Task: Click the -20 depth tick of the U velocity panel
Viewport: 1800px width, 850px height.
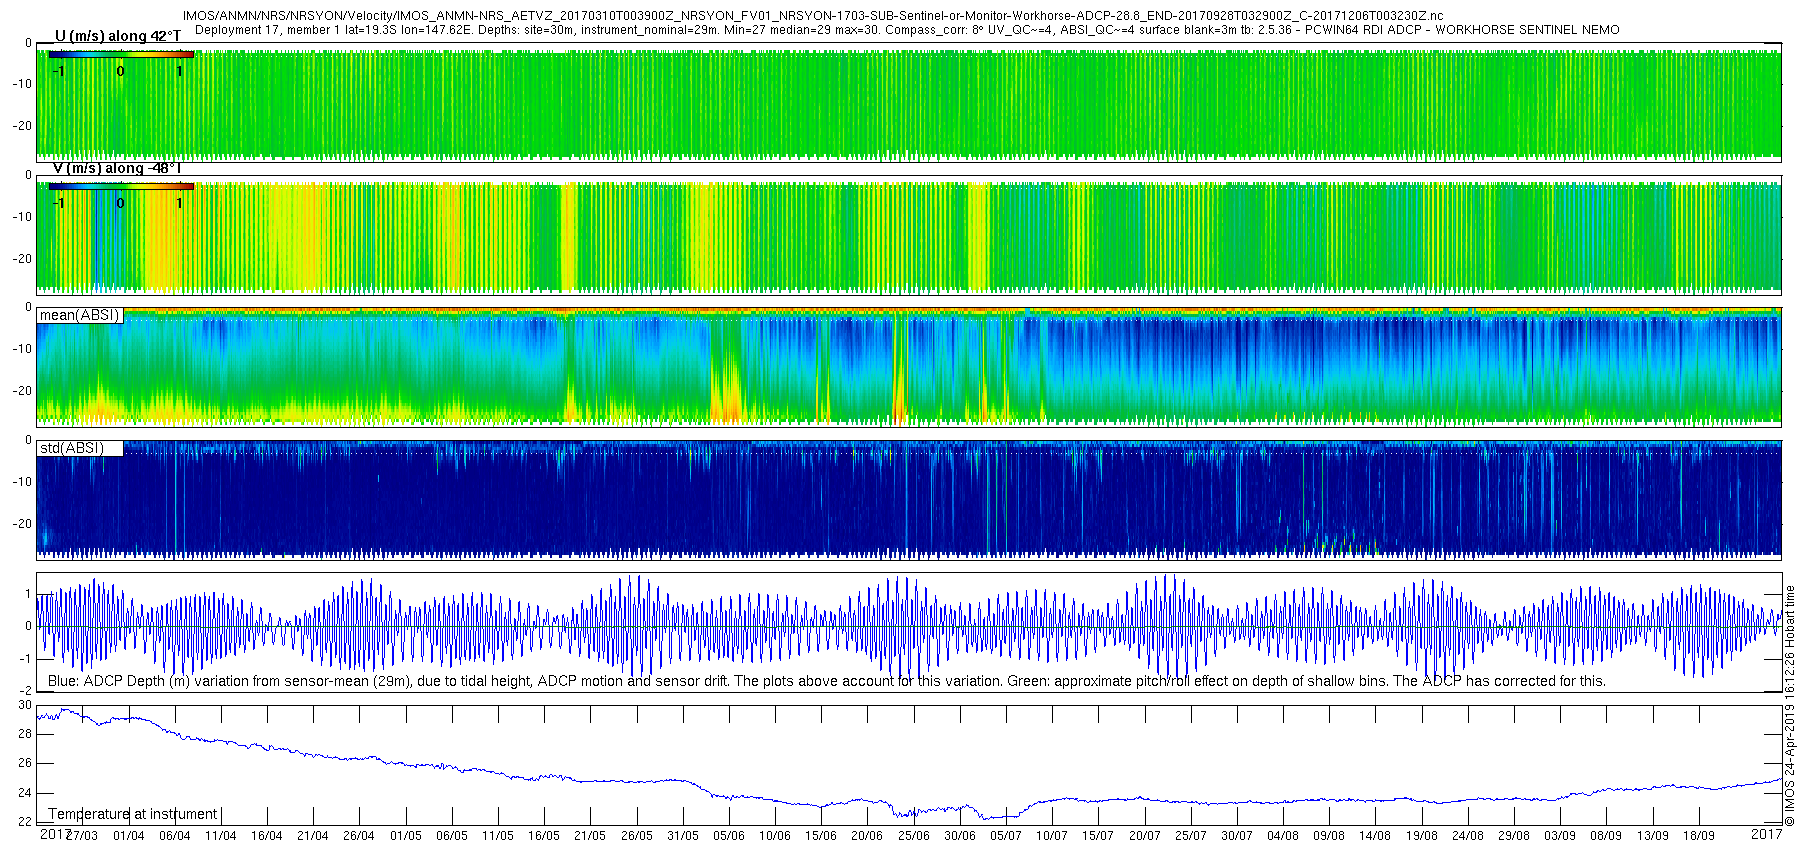Action: [x=22, y=126]
